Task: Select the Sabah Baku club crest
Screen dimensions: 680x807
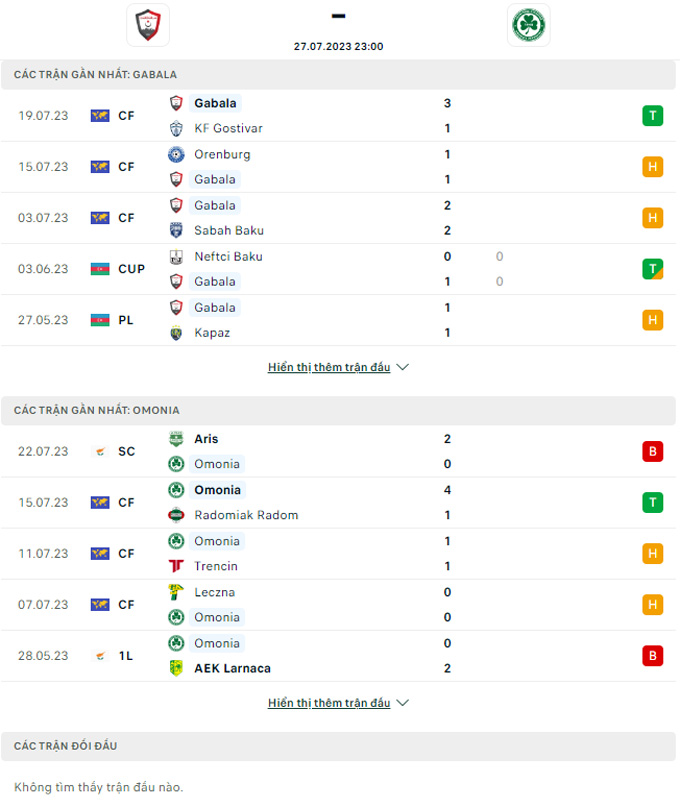Action: tap(176, 230)
